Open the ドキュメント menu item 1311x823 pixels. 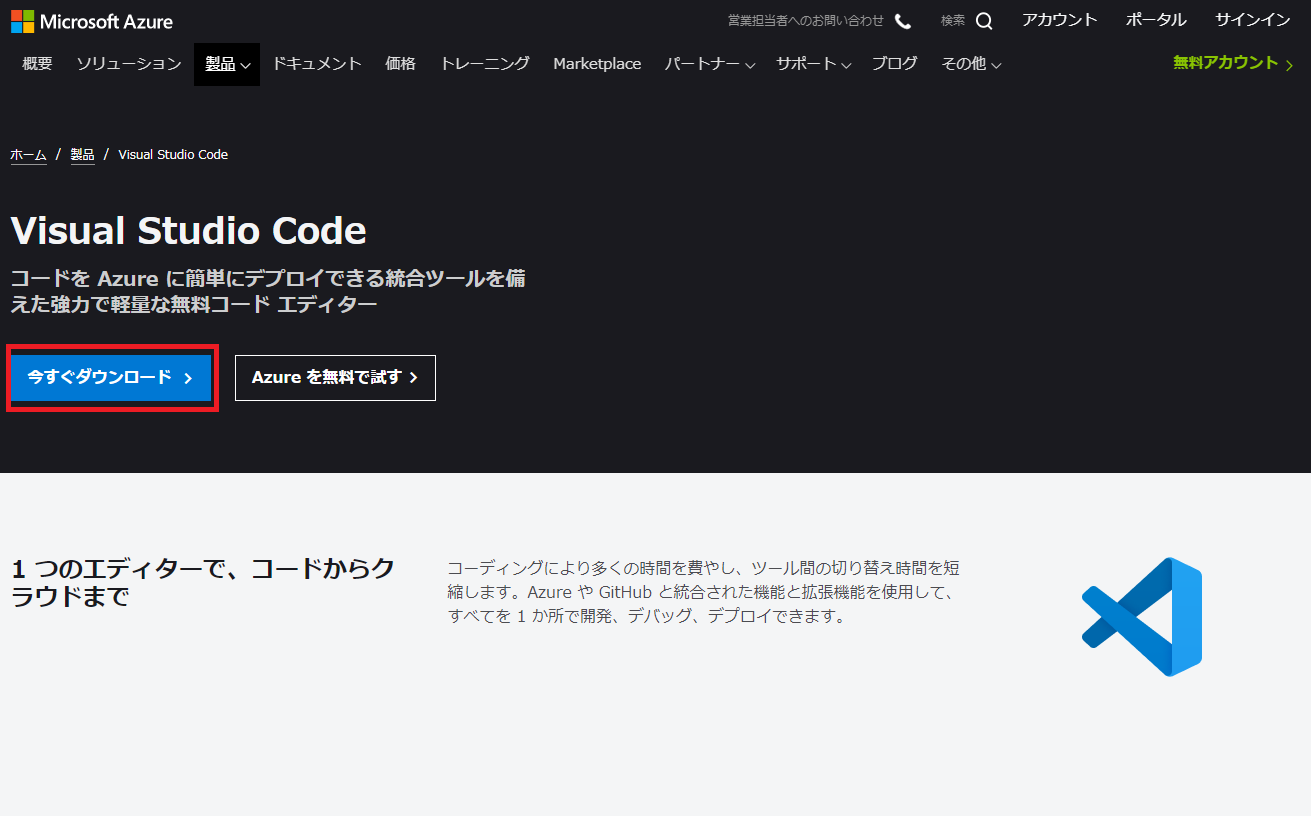click(317, 64)
